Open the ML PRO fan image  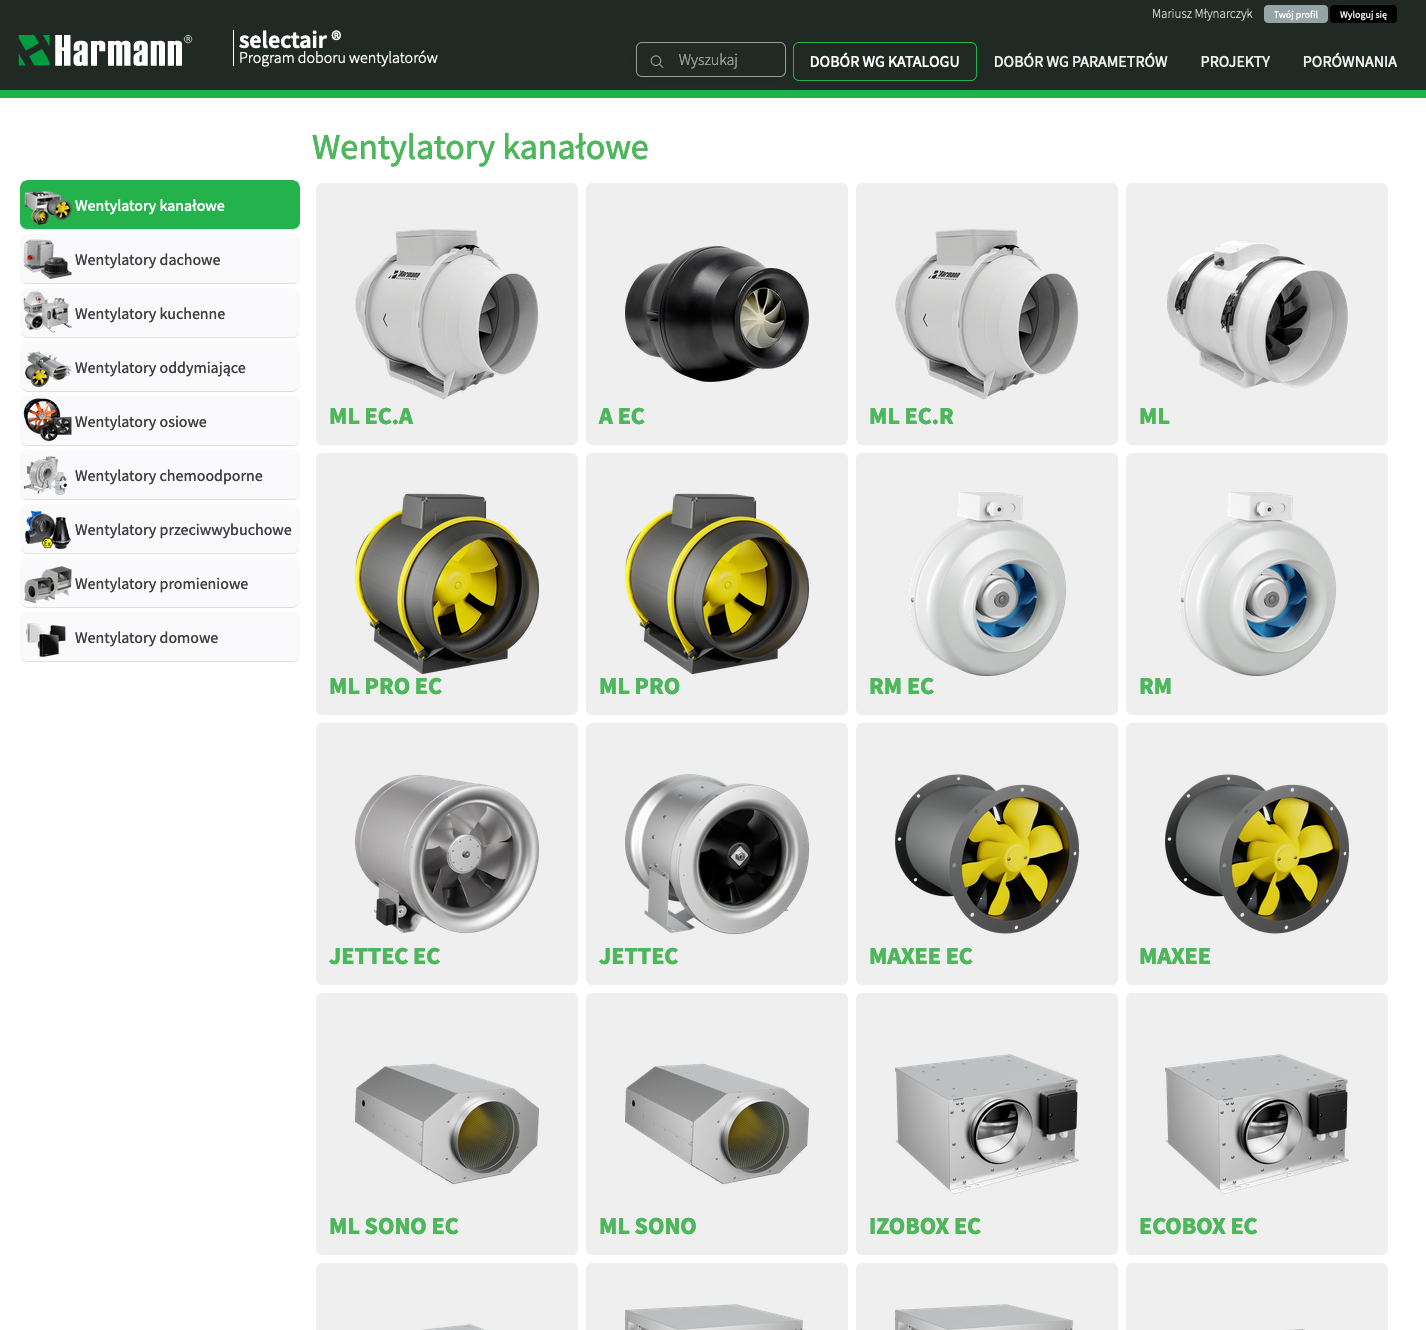point(717,583)
